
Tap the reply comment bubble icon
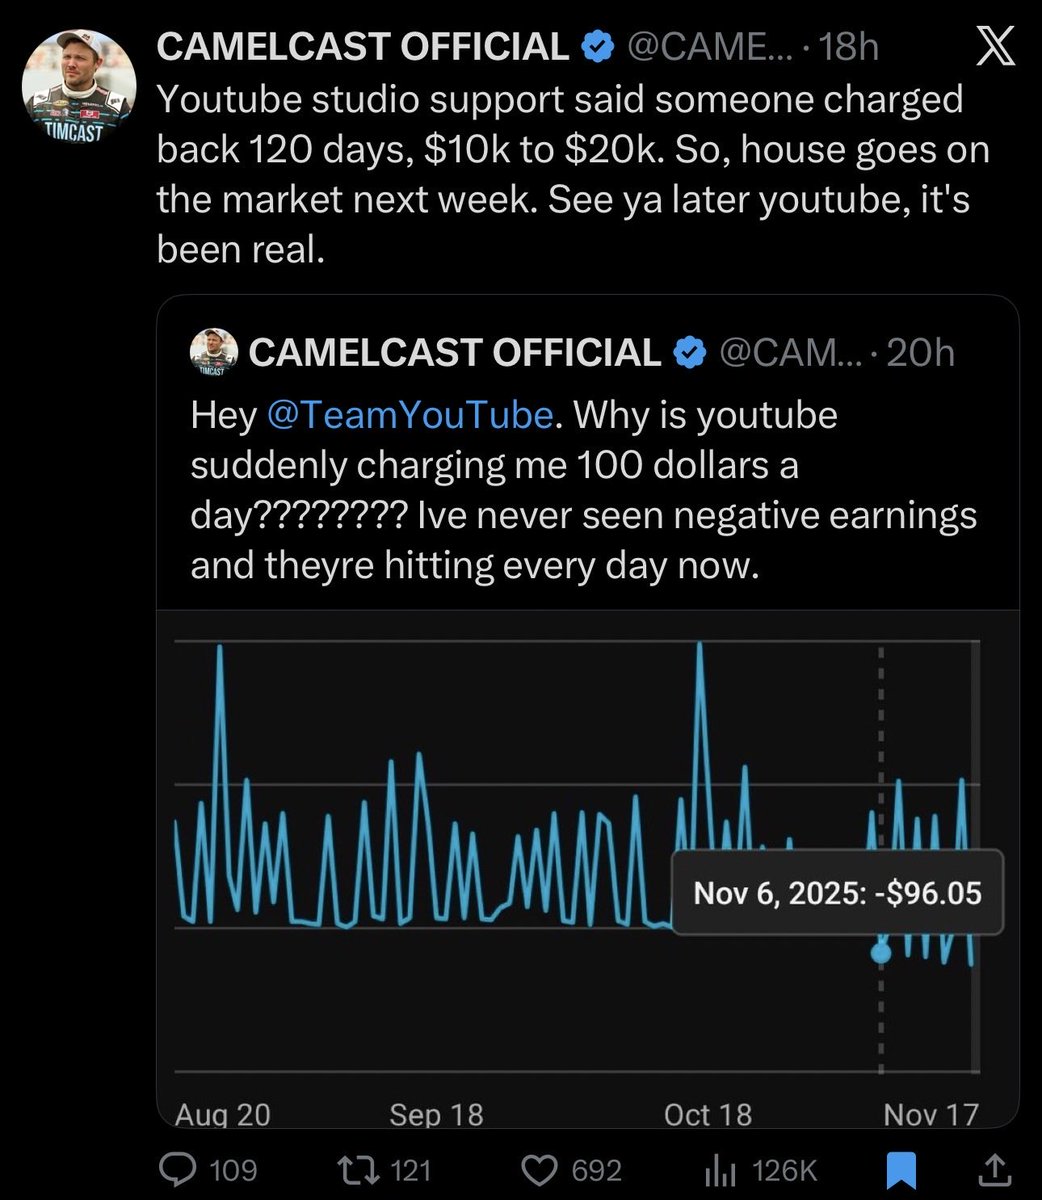click(179, 1169)
